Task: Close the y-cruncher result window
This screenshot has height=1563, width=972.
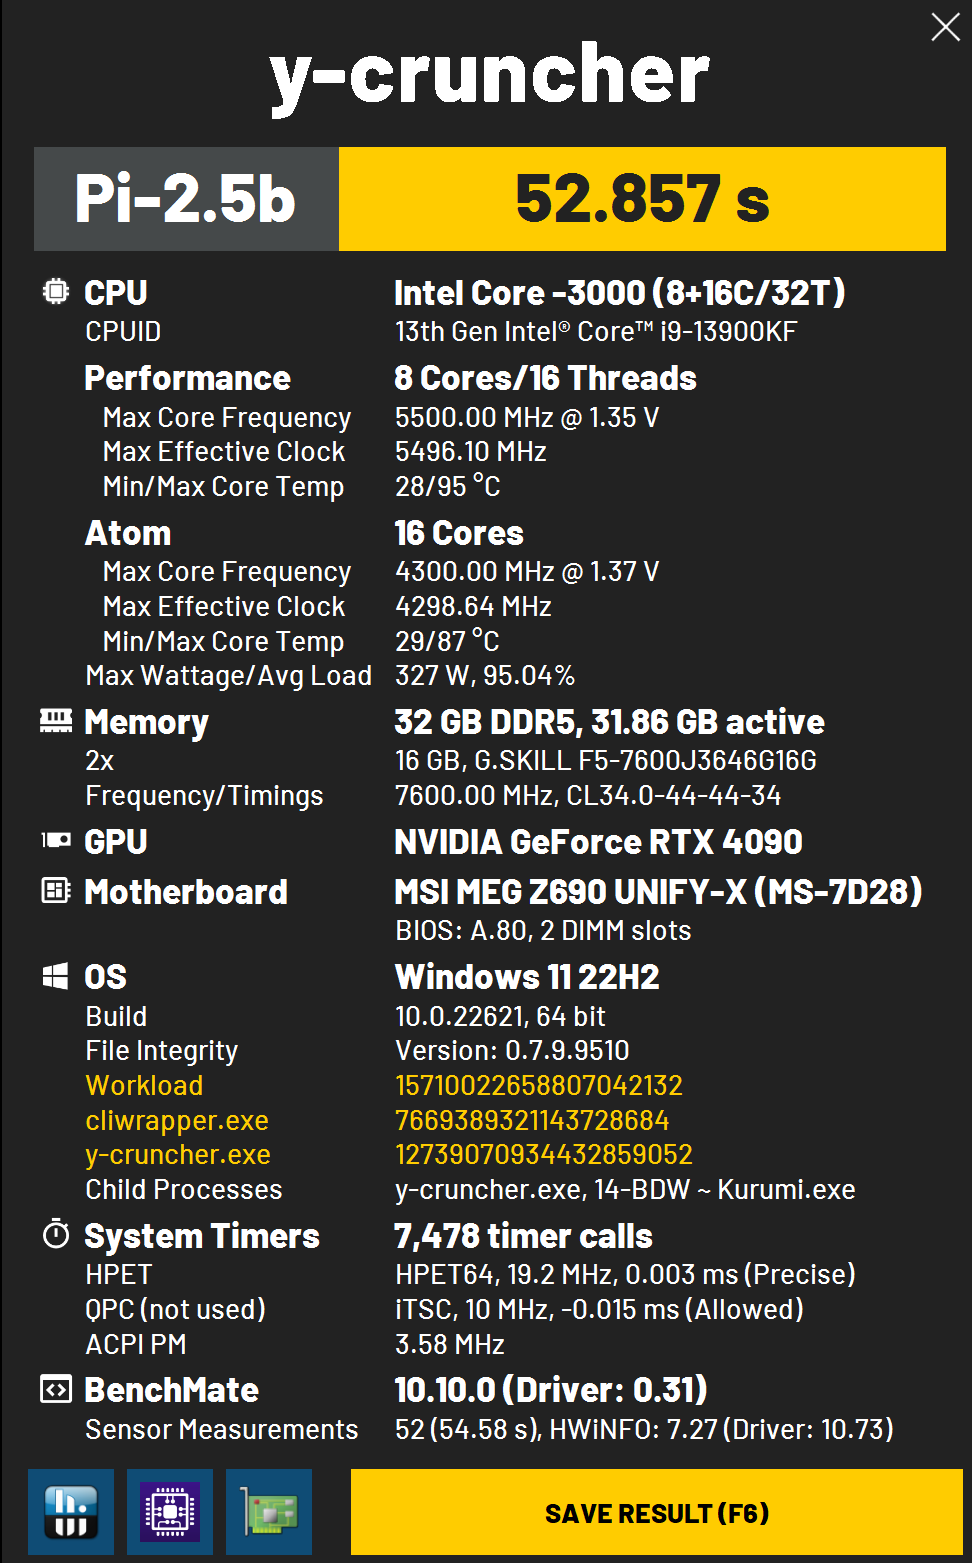Action: tap(945, 27)
